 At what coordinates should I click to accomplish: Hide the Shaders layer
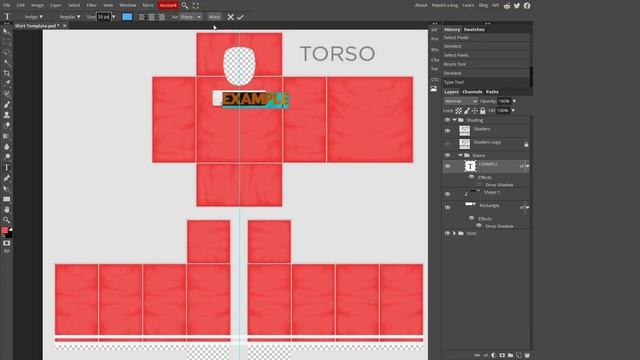tap(447, 131)
